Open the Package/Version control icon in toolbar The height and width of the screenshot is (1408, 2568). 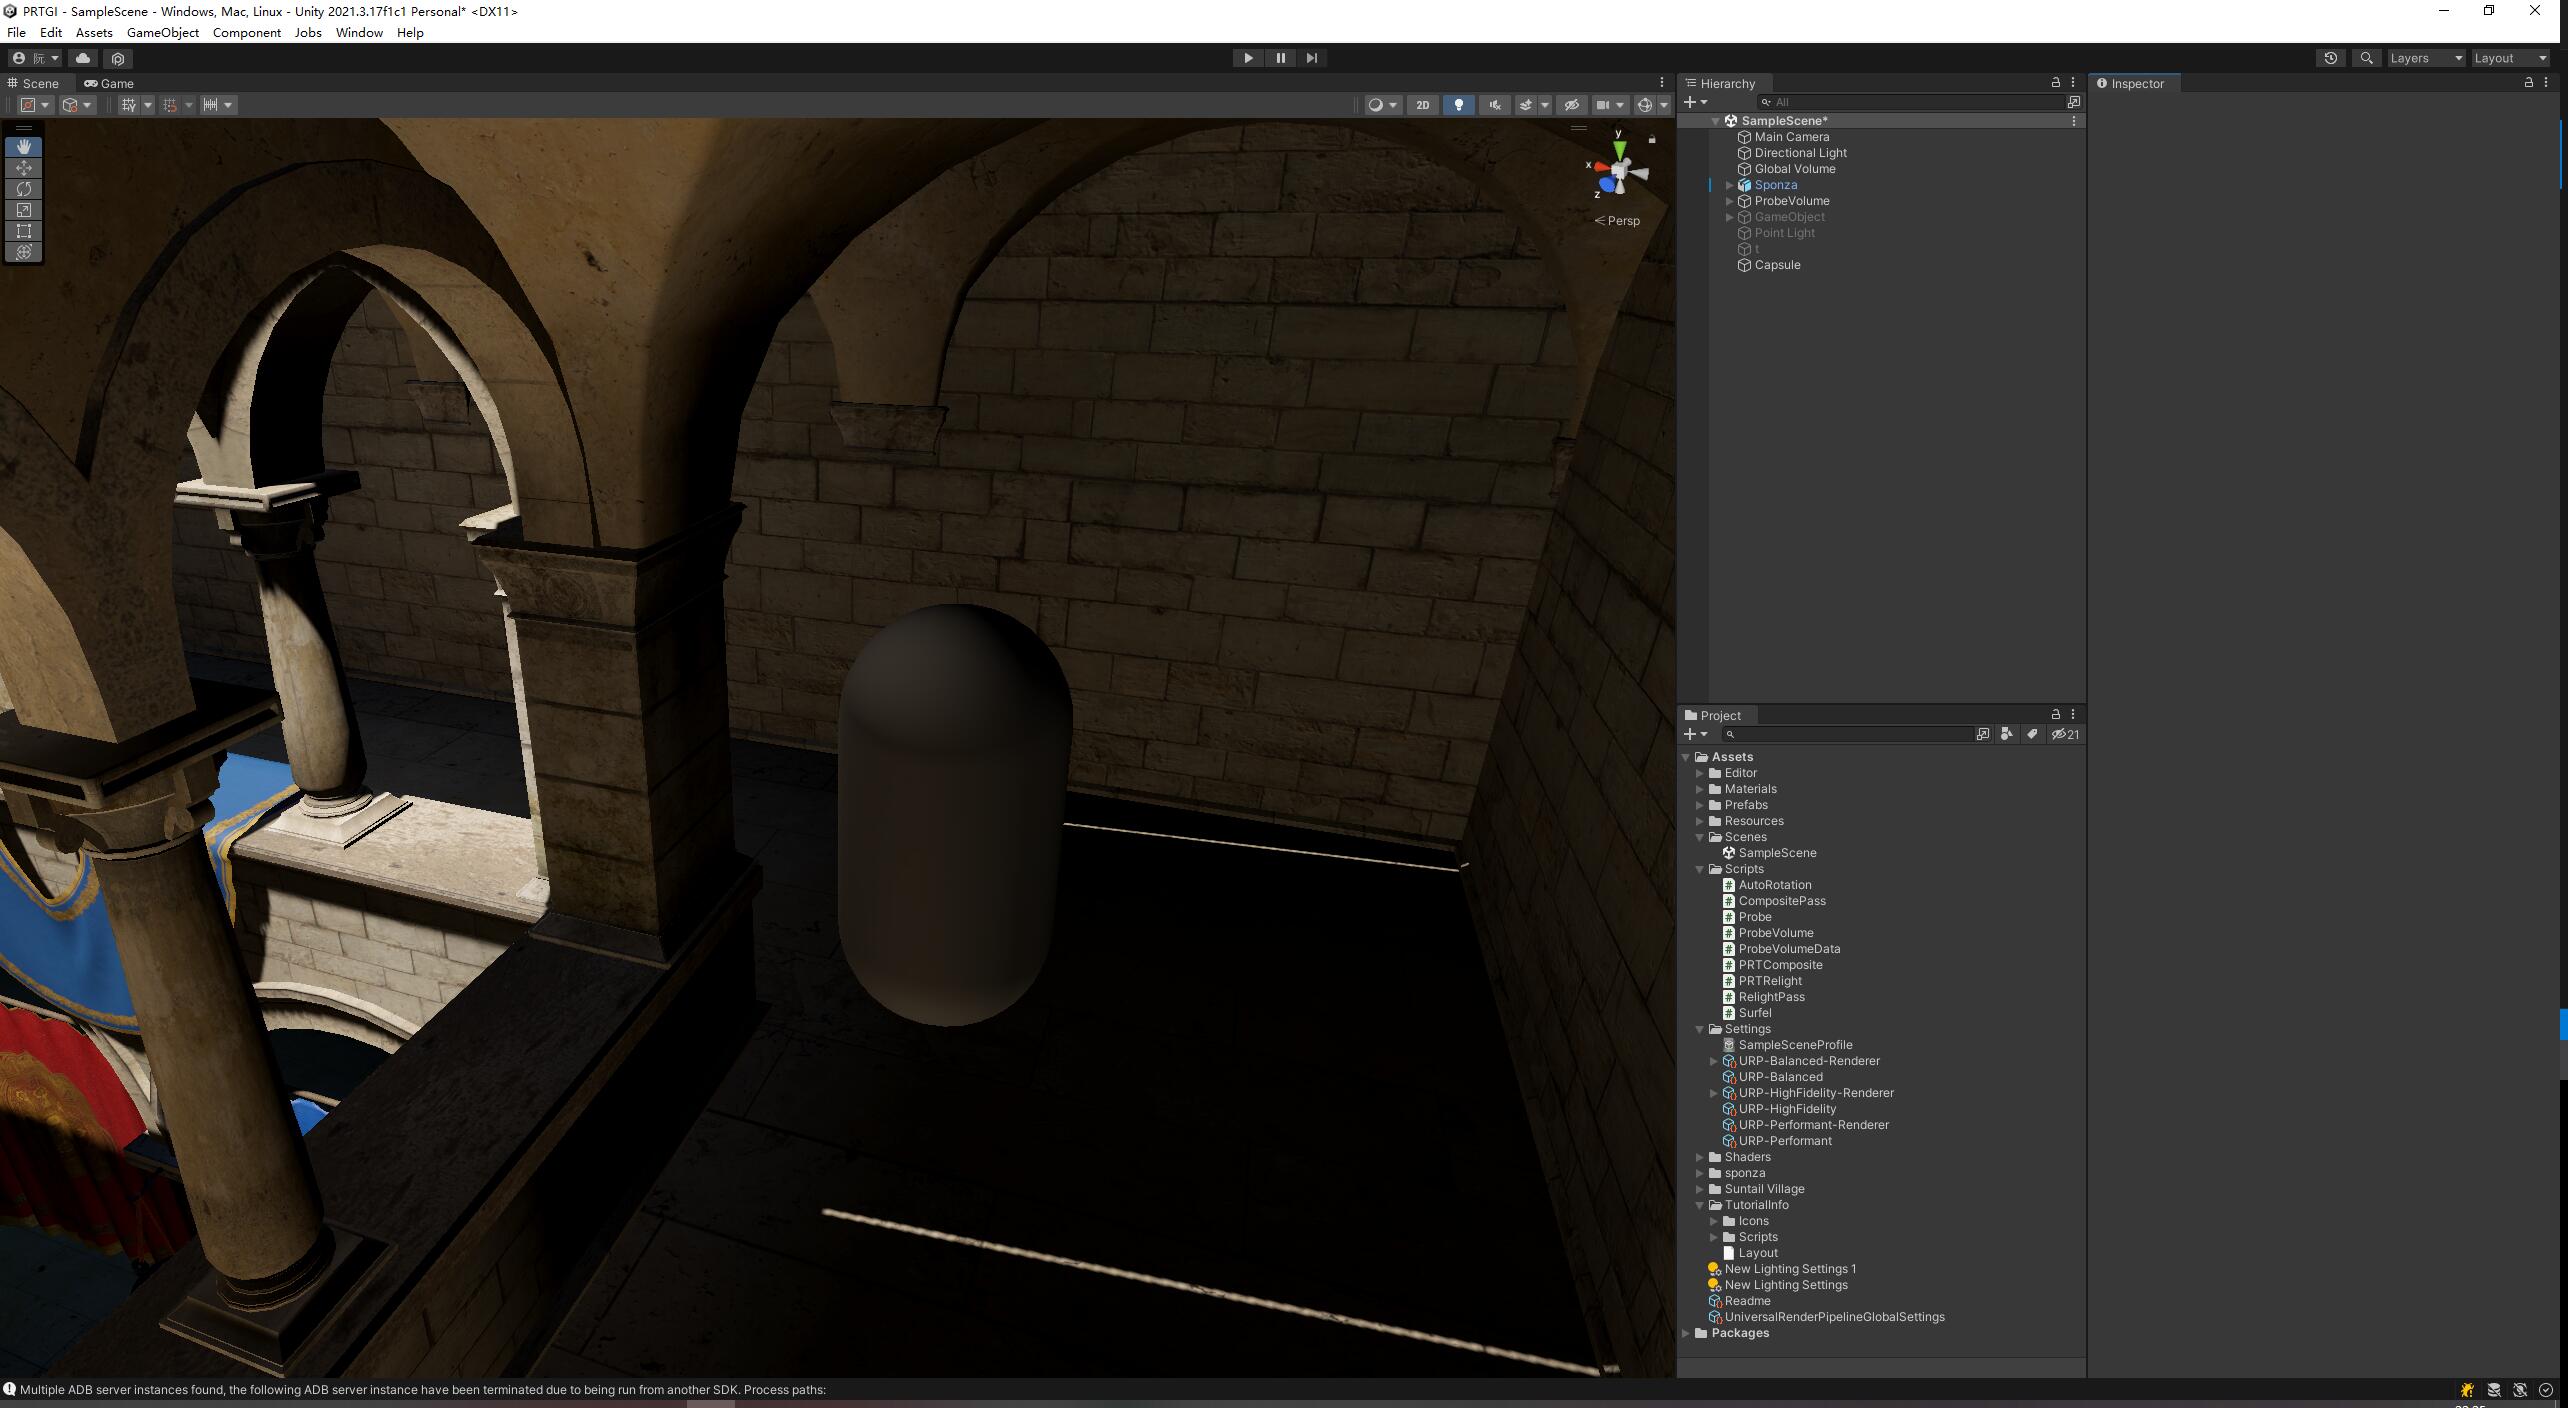tap(118, 59)
